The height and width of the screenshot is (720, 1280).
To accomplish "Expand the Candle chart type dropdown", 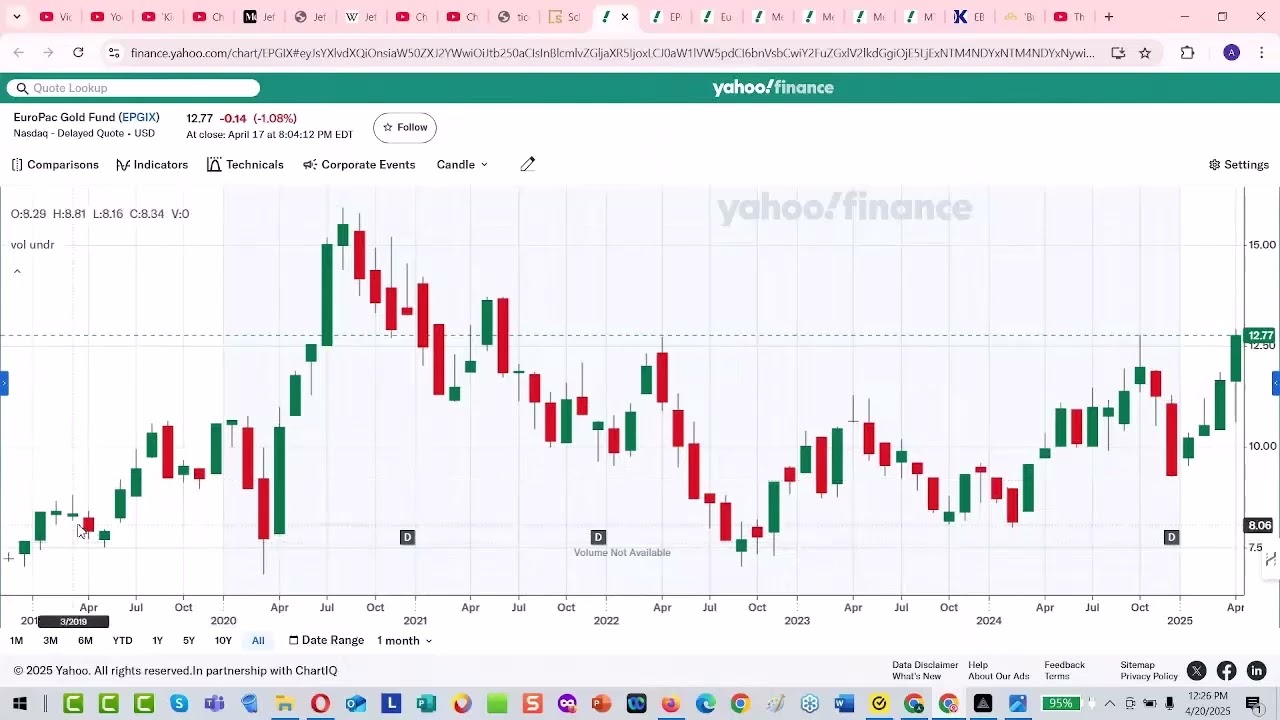I will pyautogui.click(x=462, y=165).
